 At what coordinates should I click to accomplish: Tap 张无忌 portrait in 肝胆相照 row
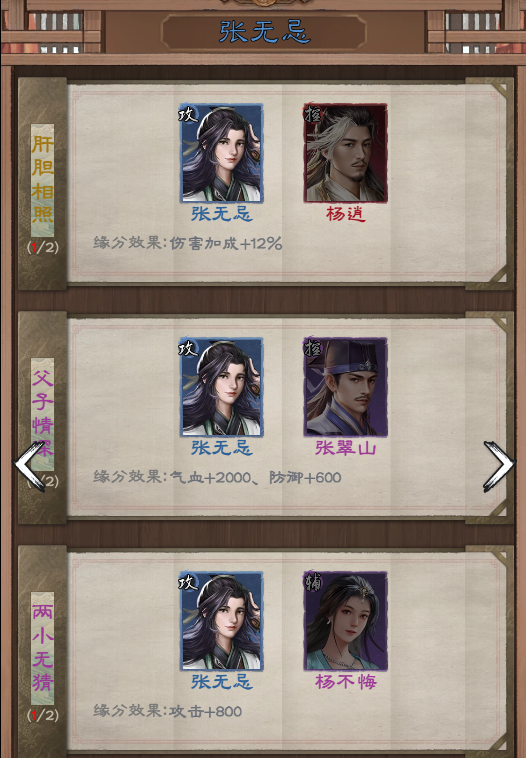(x=221, y=153)
